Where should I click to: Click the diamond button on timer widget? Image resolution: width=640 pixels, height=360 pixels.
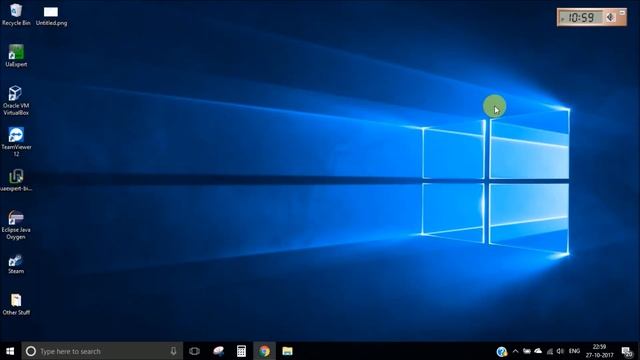(610, 18)
